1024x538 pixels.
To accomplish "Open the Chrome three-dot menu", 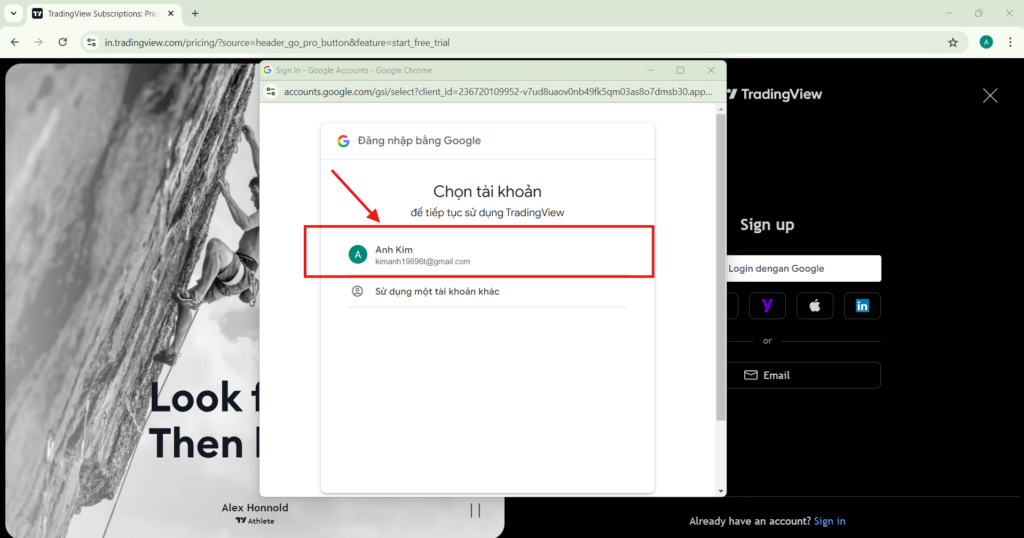I will point(1010,42).
